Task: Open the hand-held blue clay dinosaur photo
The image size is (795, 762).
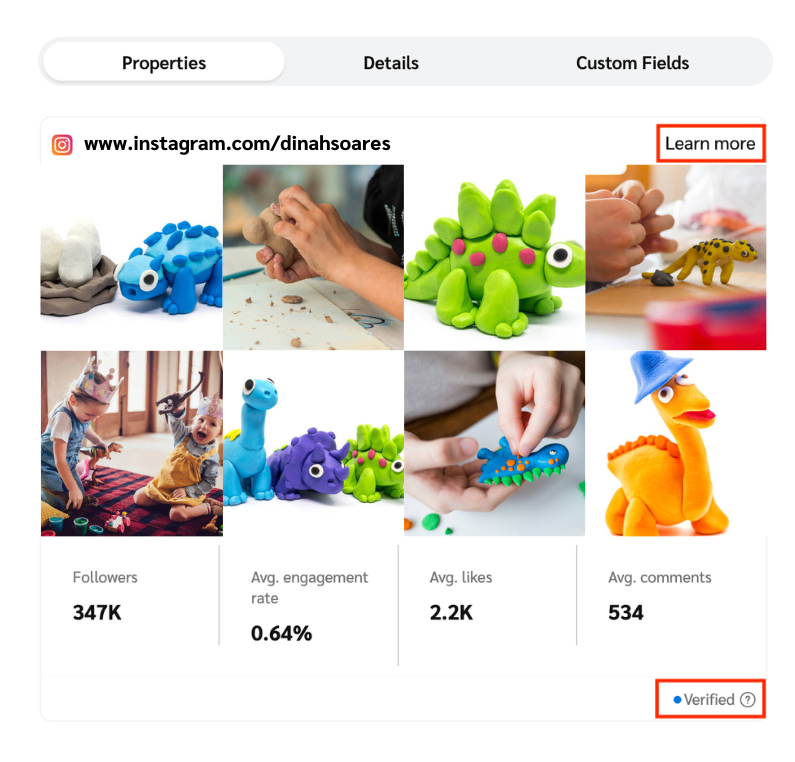Action: coord(494,443)
